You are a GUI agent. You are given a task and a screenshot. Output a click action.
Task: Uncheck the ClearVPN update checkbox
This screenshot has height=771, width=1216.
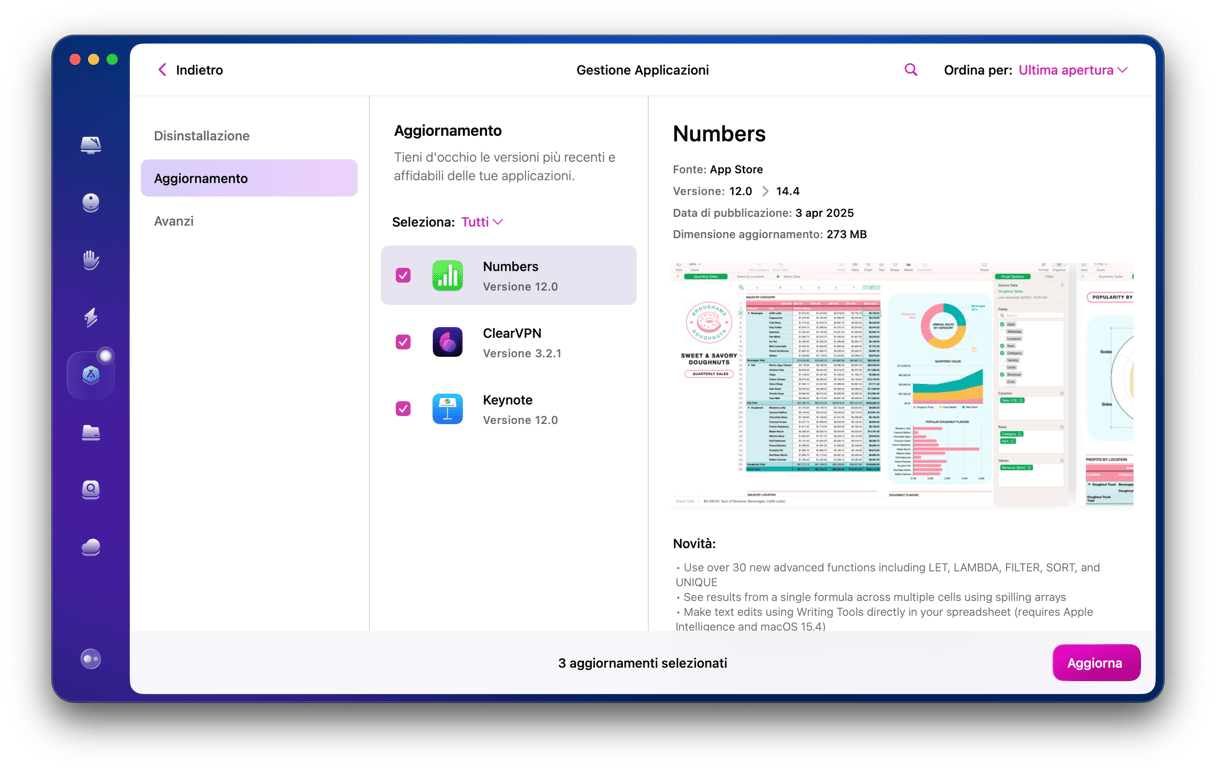point(403,342)
